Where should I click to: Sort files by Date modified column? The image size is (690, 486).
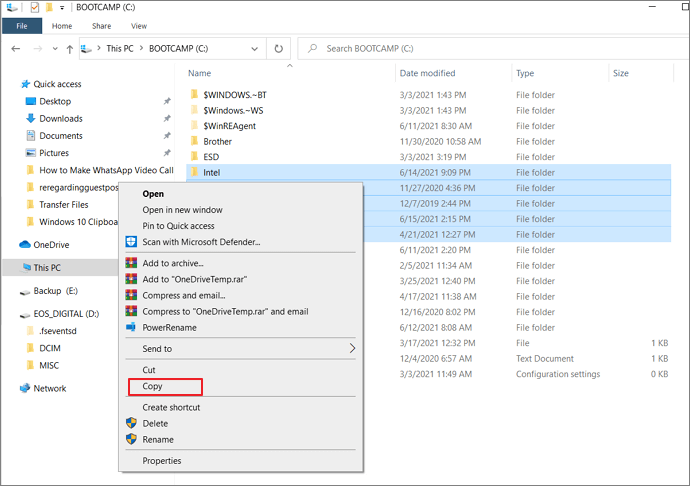(427, 73)
